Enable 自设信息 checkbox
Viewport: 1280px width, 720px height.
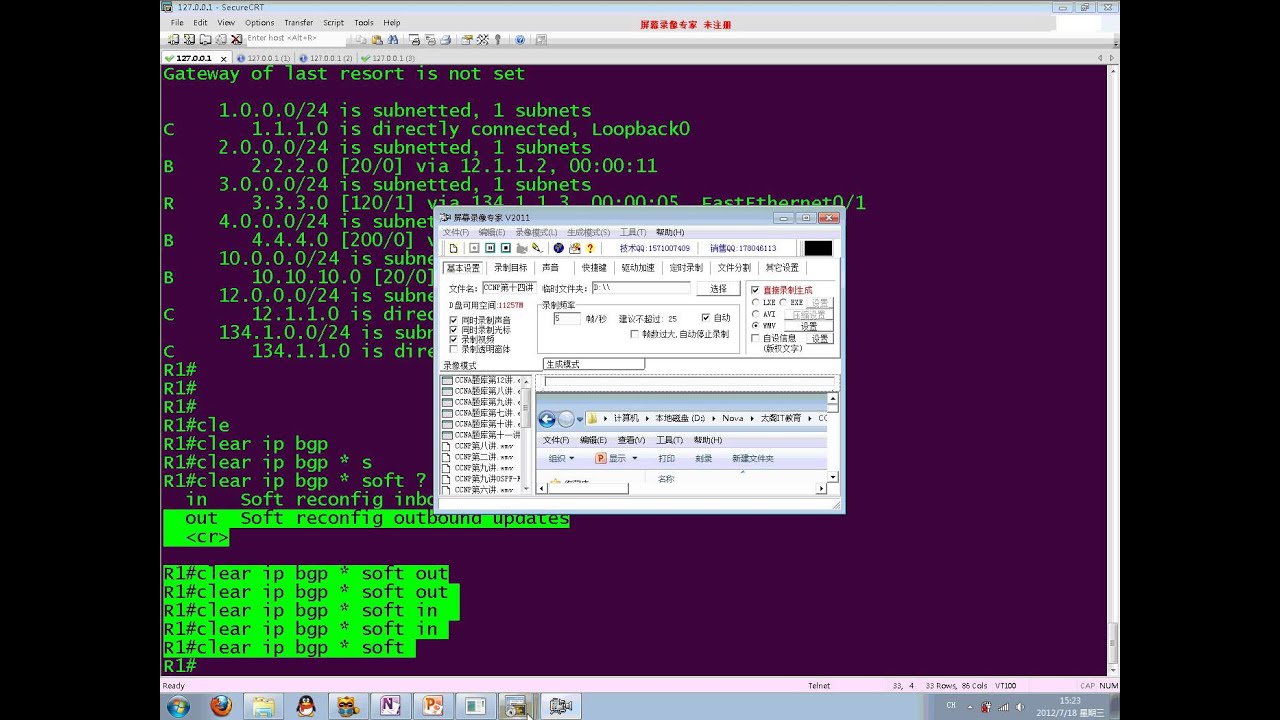(756, 338)
